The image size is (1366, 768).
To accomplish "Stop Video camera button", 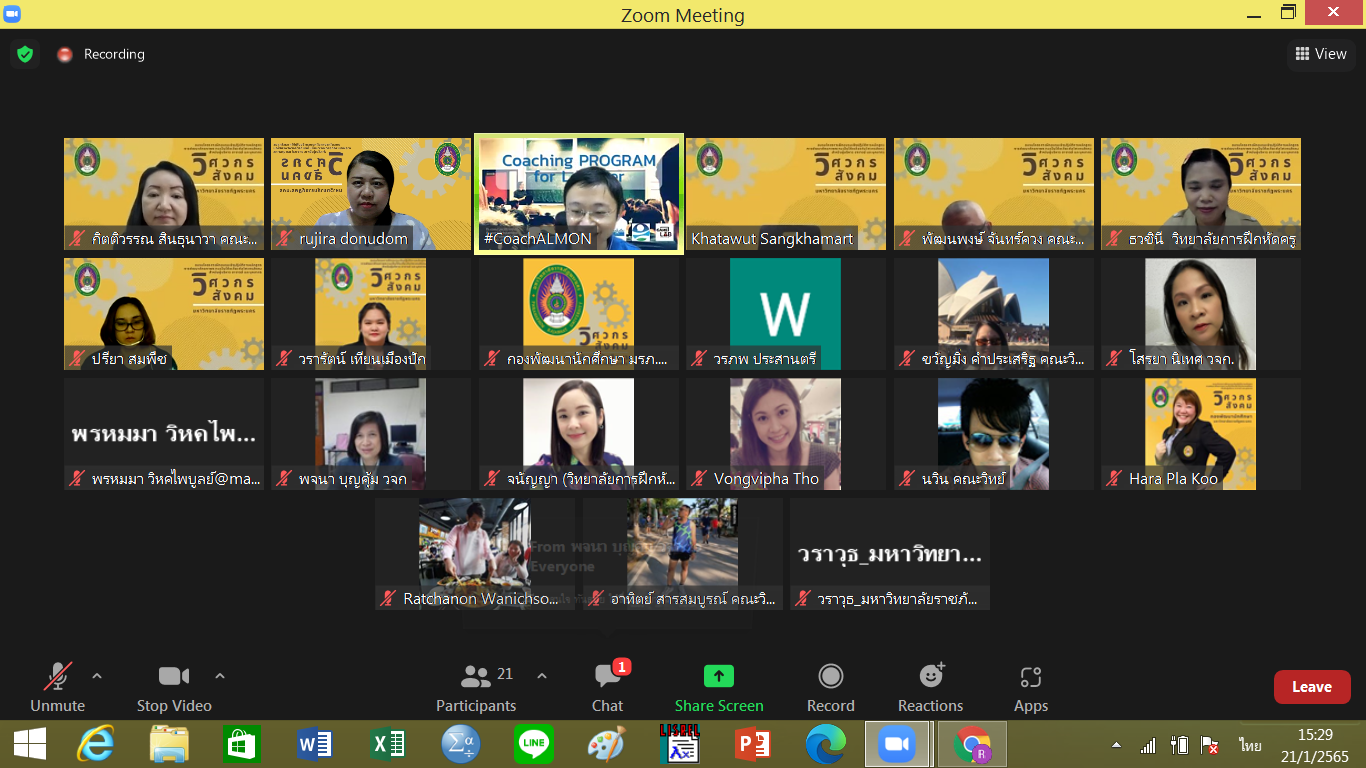I will click(174, 687).
